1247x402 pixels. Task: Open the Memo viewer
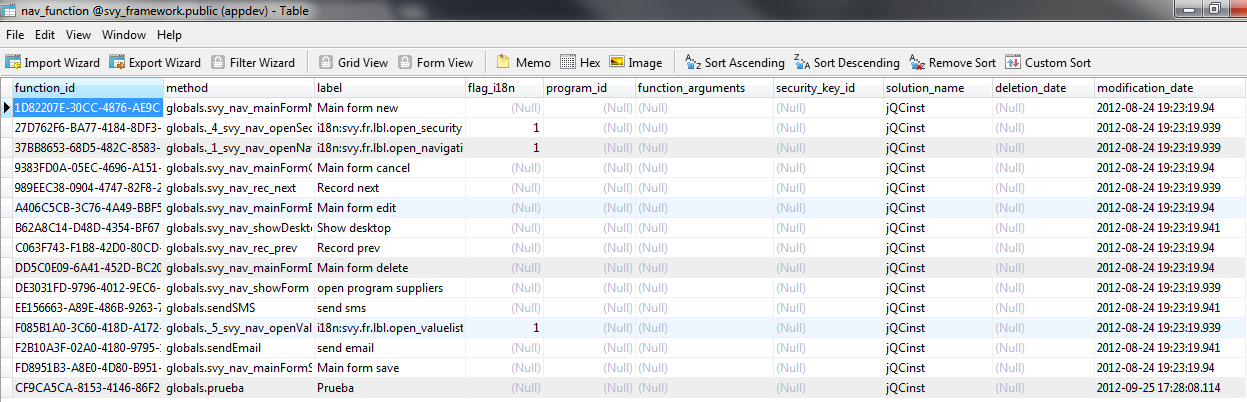[523, 62]
